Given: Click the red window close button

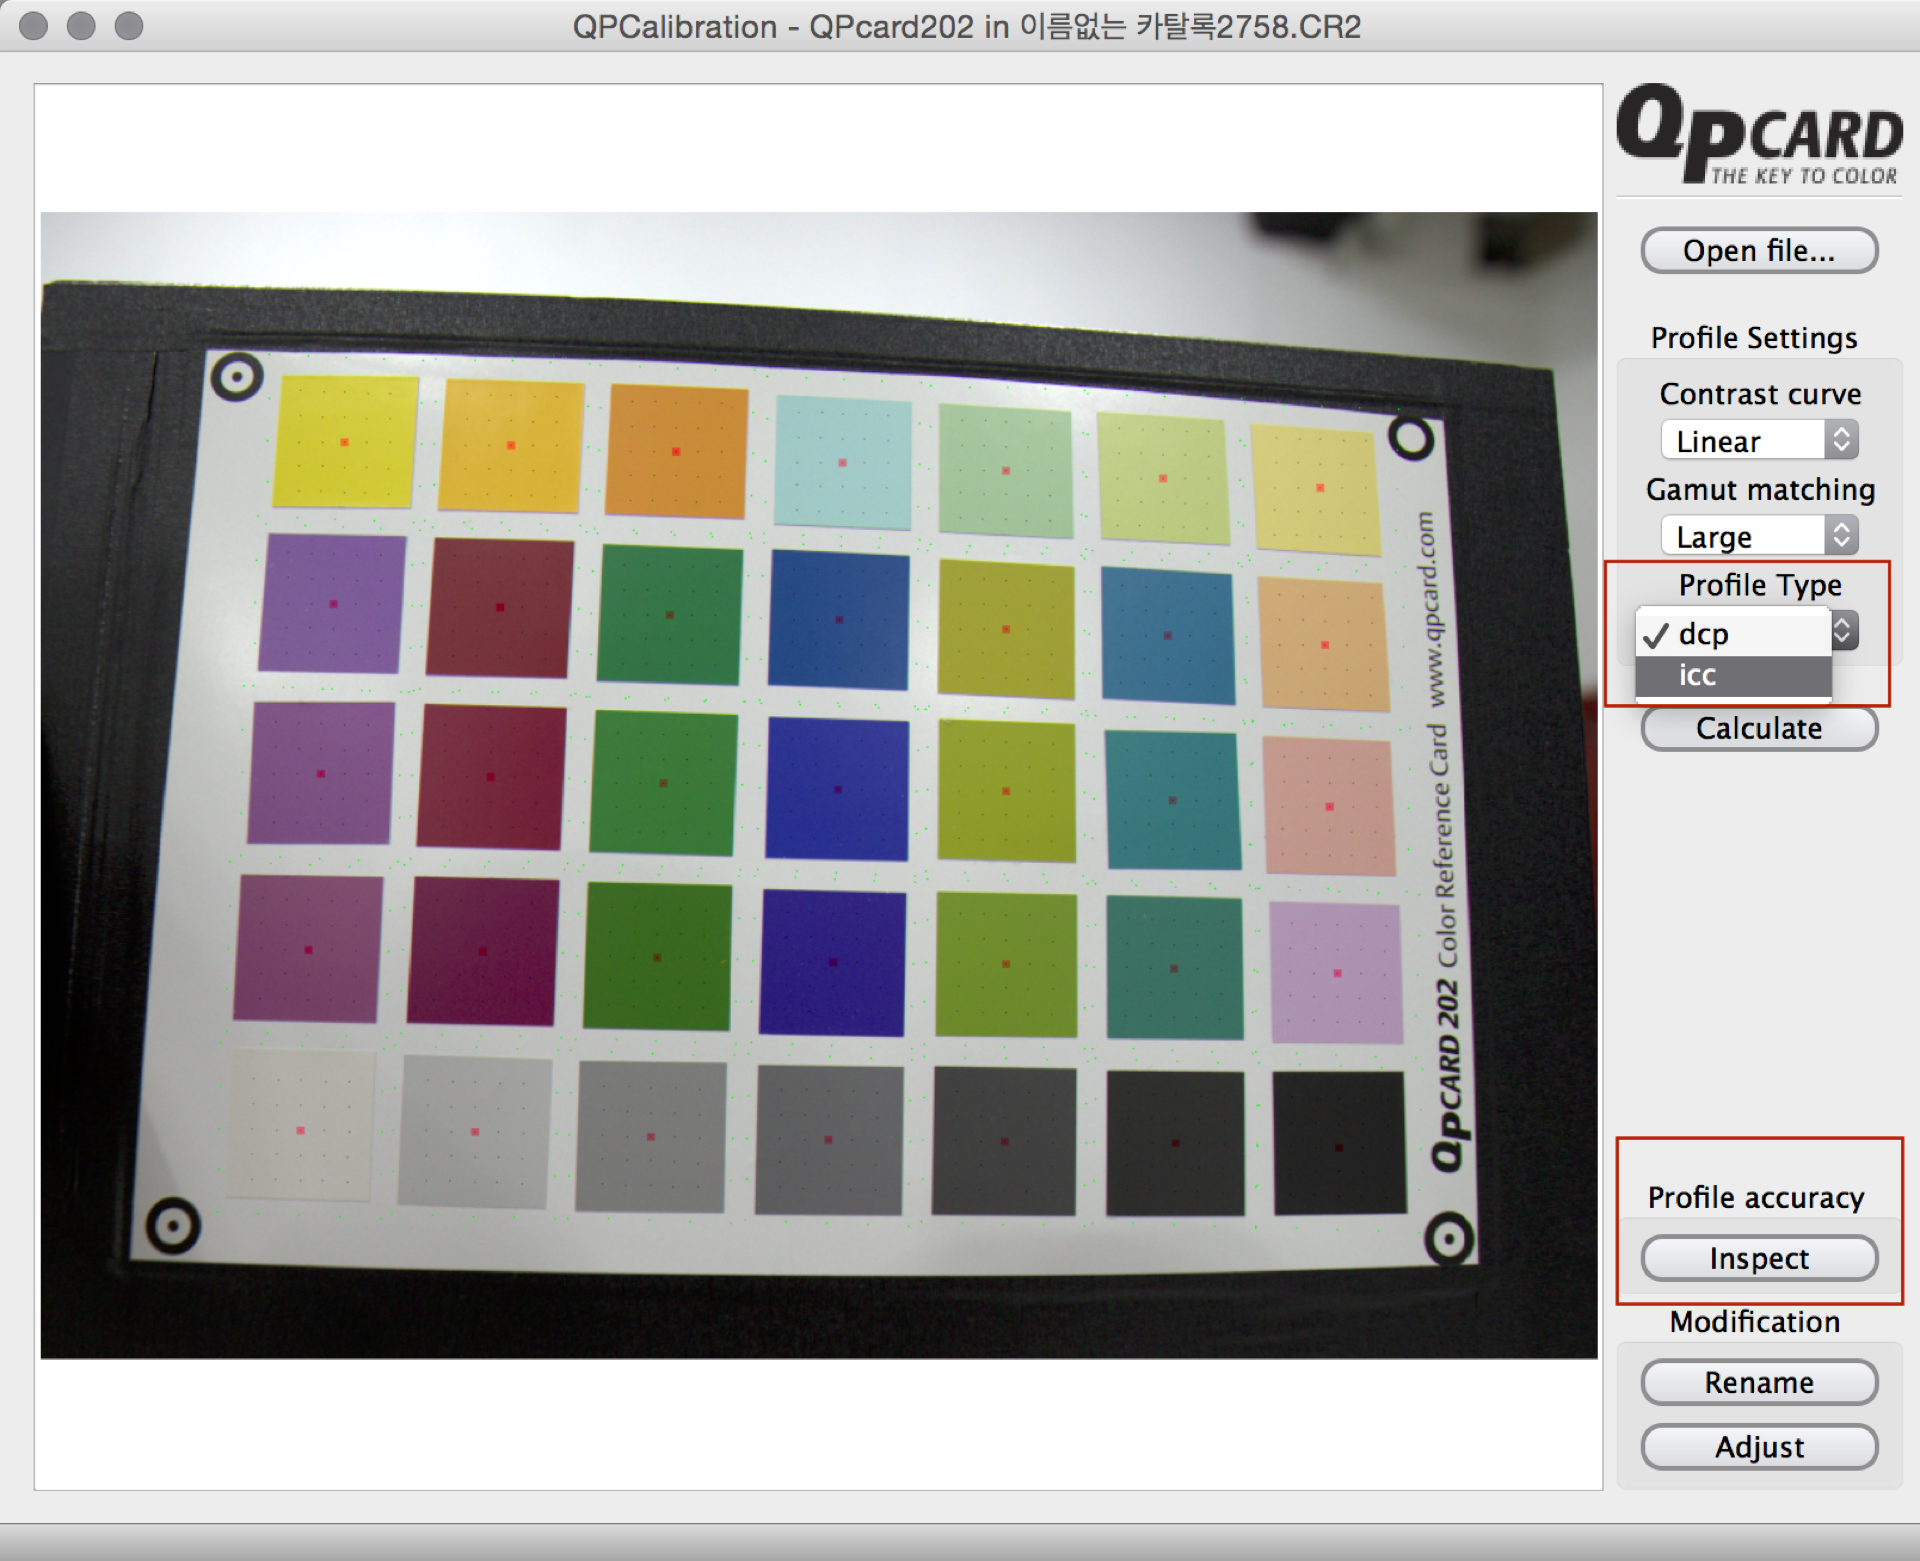Looking at the screenshot, I should [x=33, y=26].
